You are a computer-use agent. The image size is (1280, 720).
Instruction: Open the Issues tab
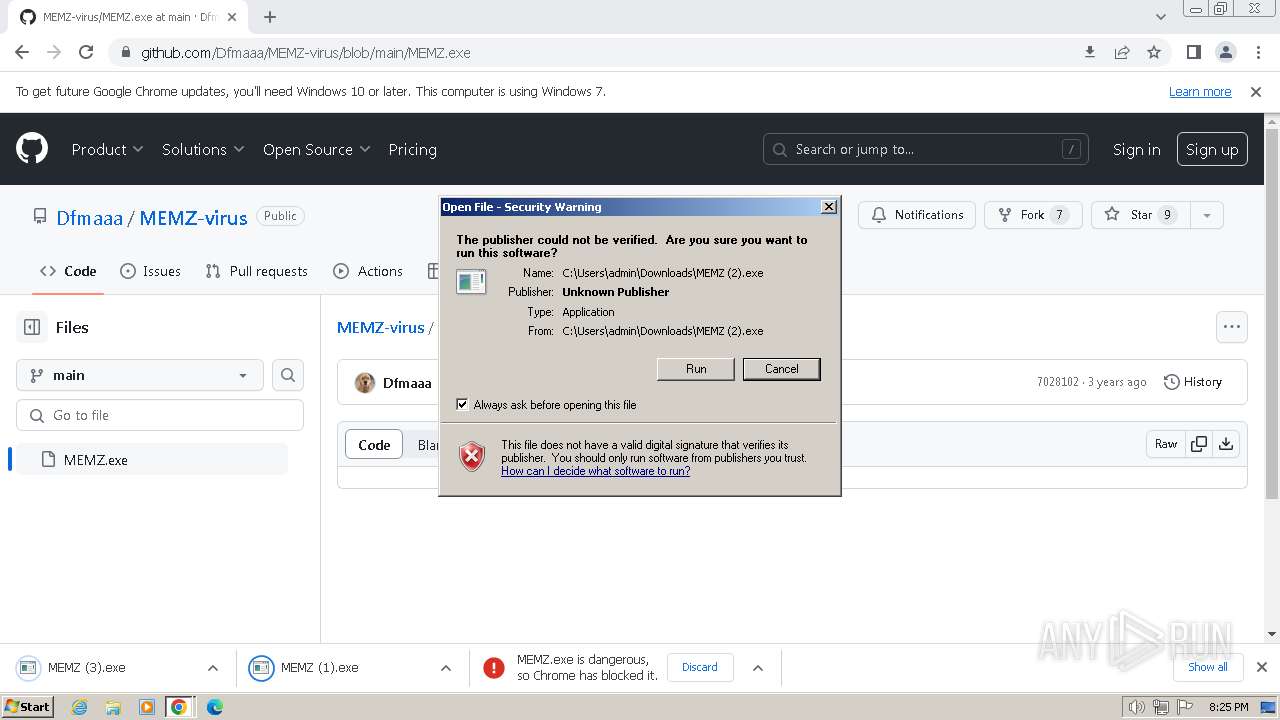tap(150, 271)
